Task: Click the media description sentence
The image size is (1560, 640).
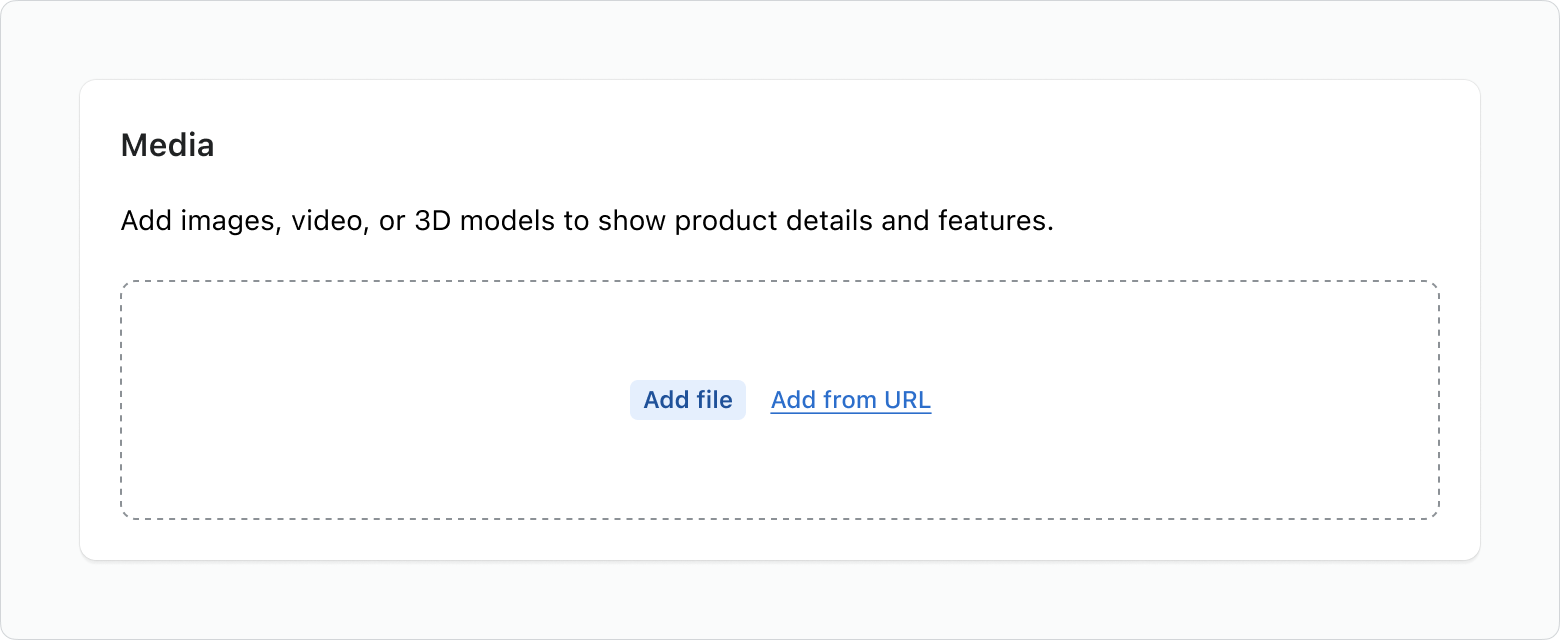Action: (x=587, y=220)
